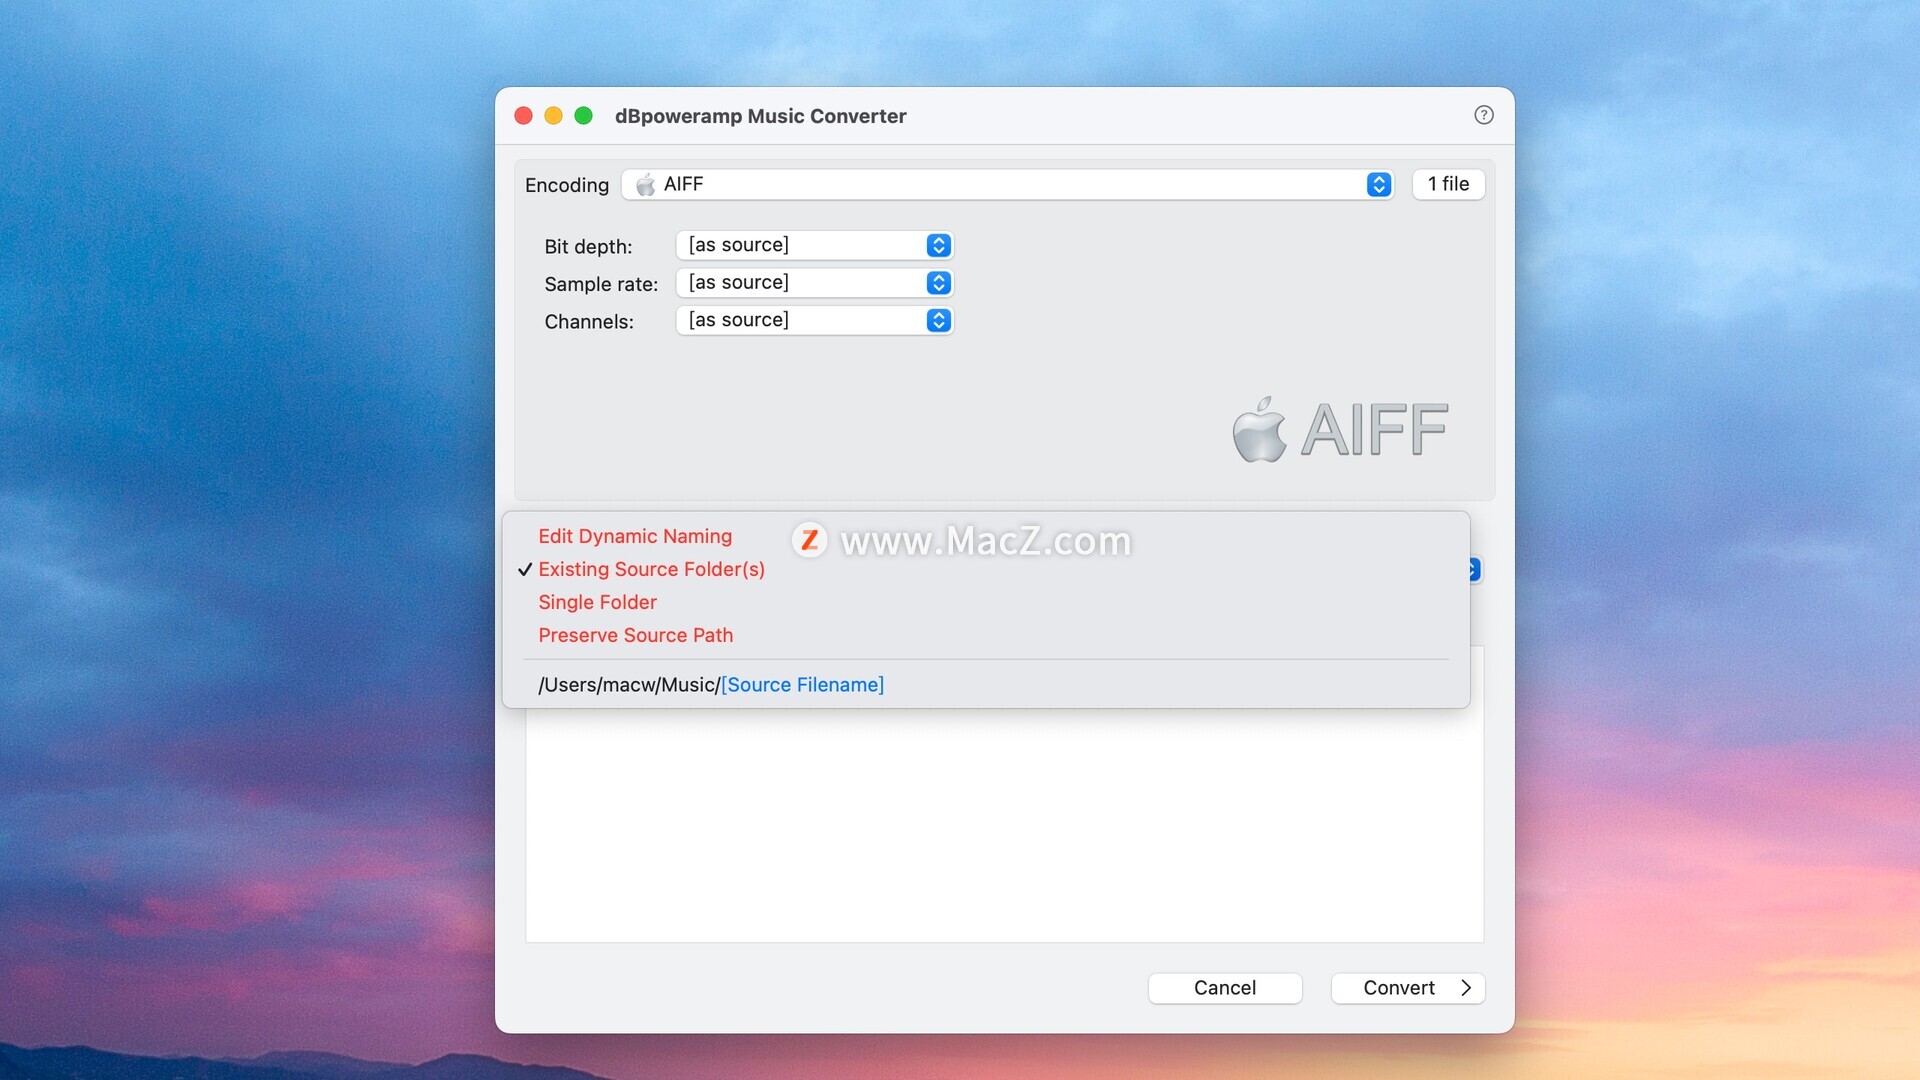Viewport: 1920px width, 1080px height.
Task: Click the empty white list area
Action: coord(1004,830)
